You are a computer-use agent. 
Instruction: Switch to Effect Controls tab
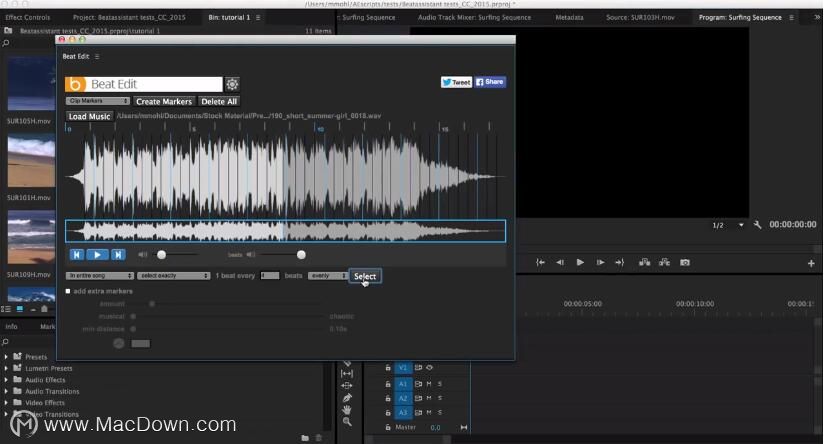point(27,17)
